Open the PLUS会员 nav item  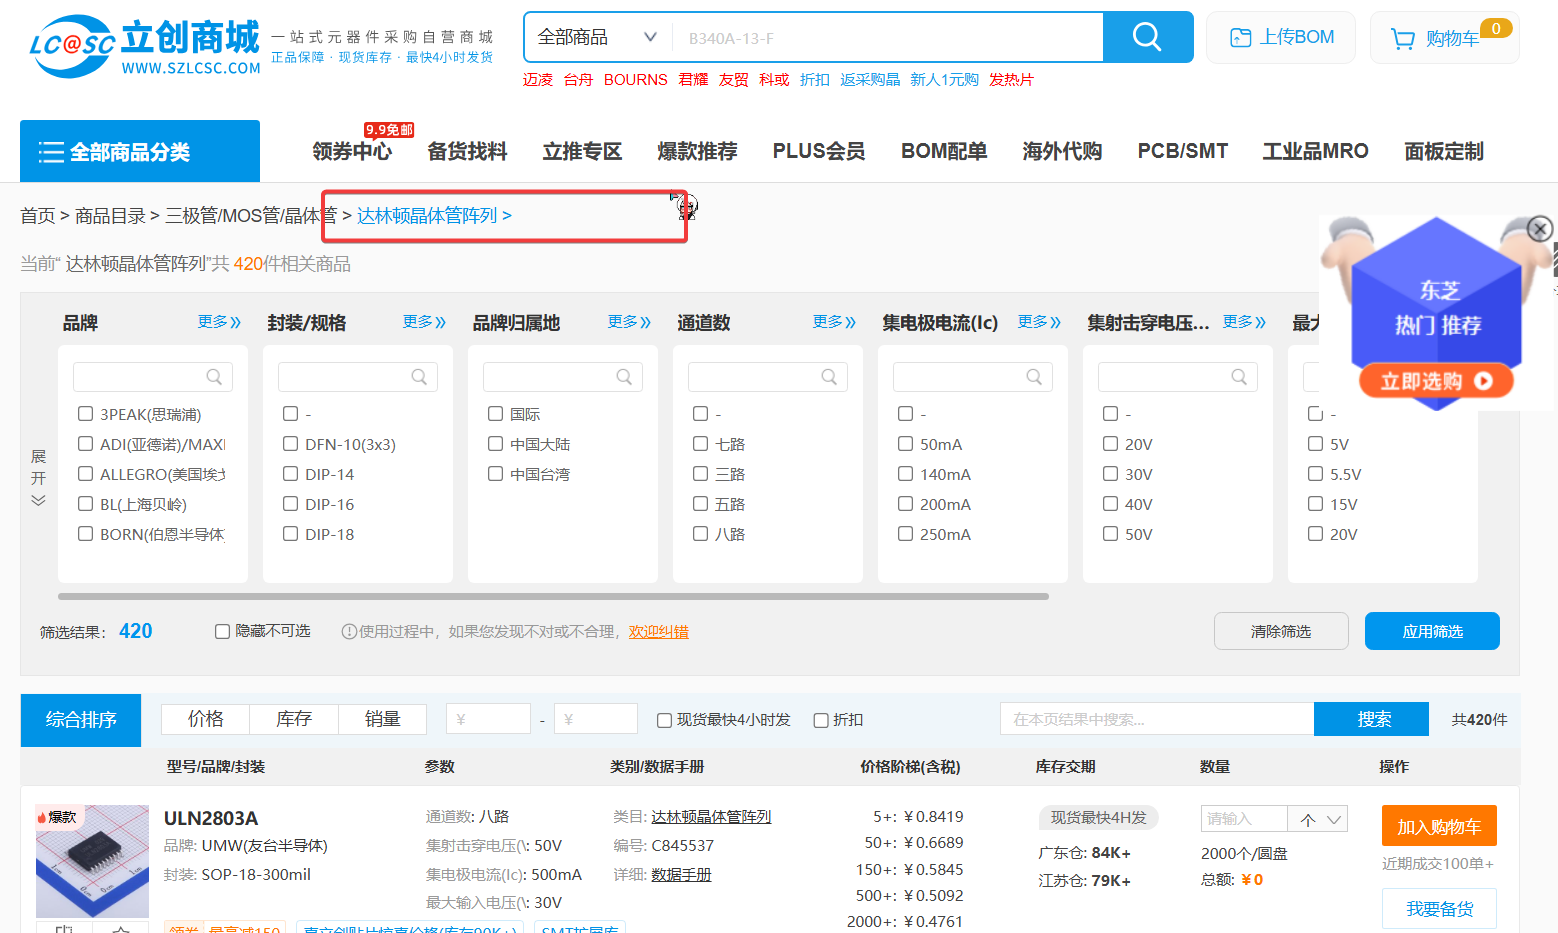(819, 151)
